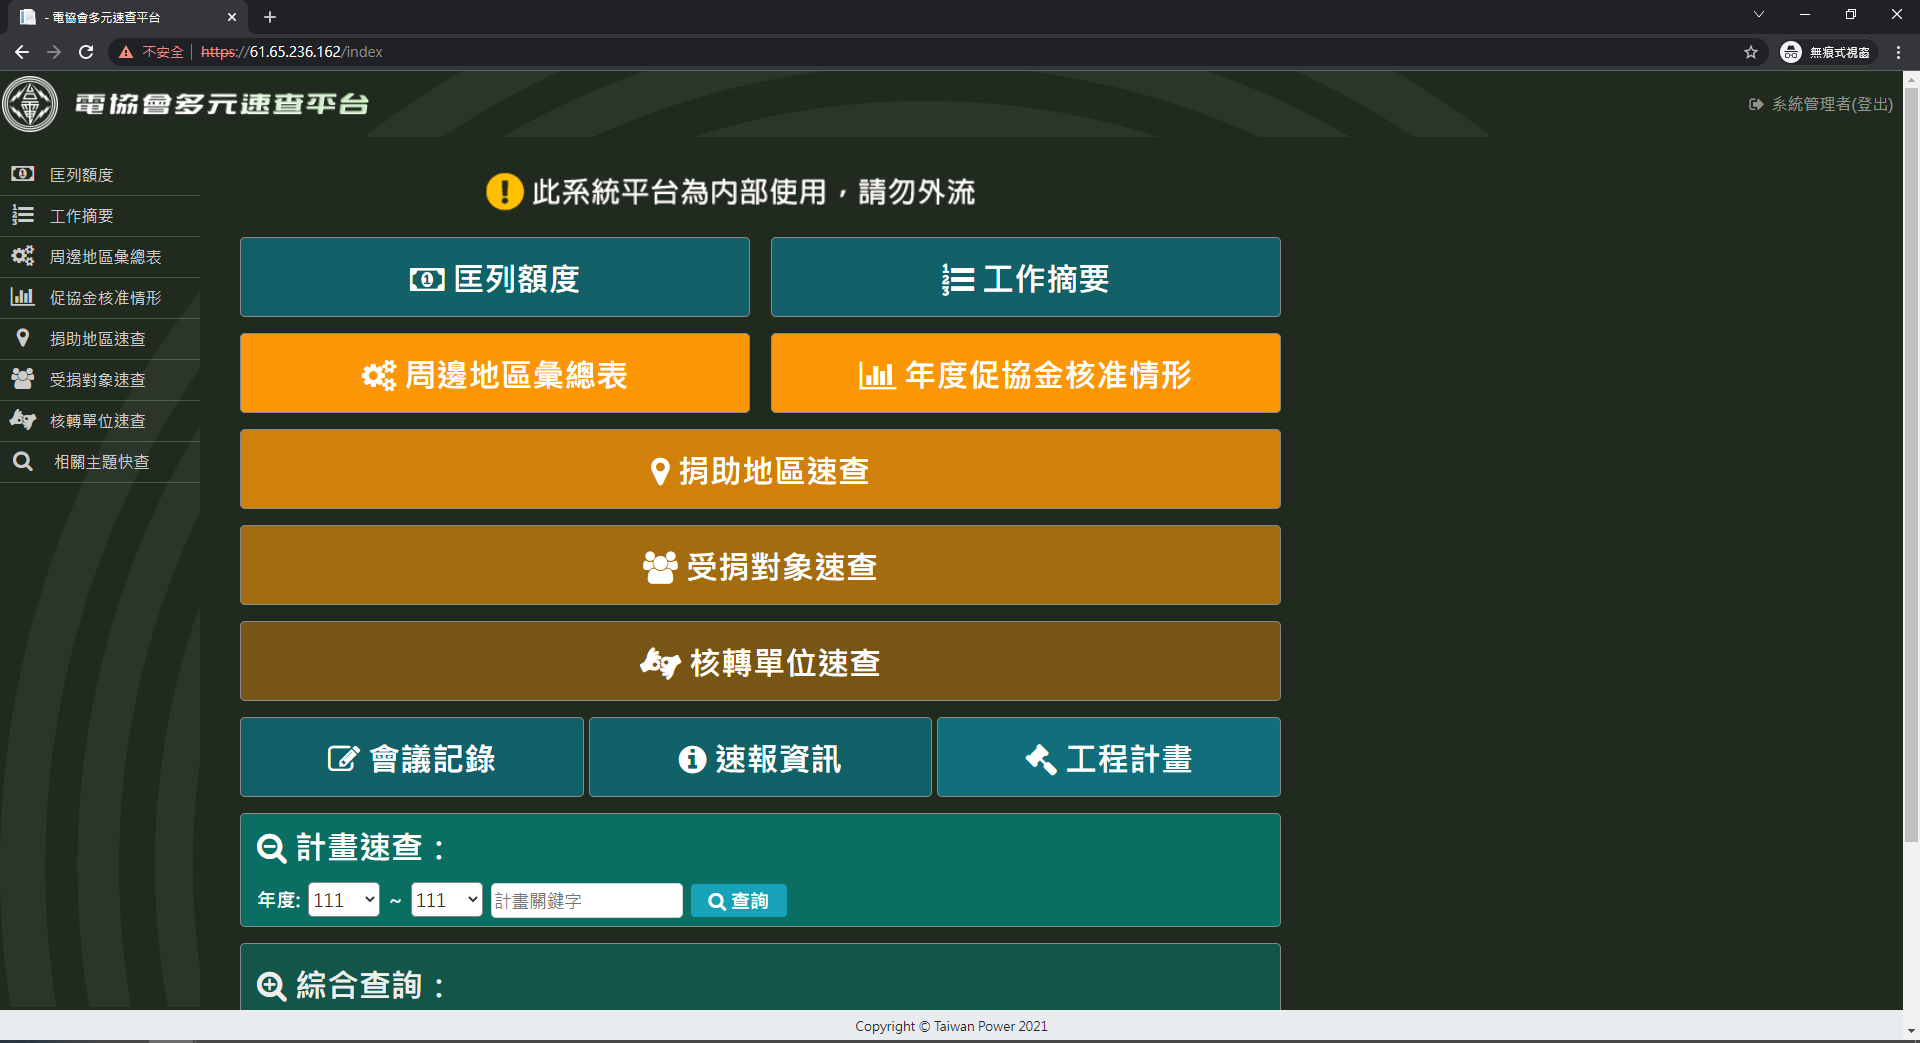Click the Copyright © Taiwan Power 2021 footer text

point(951,1026)
